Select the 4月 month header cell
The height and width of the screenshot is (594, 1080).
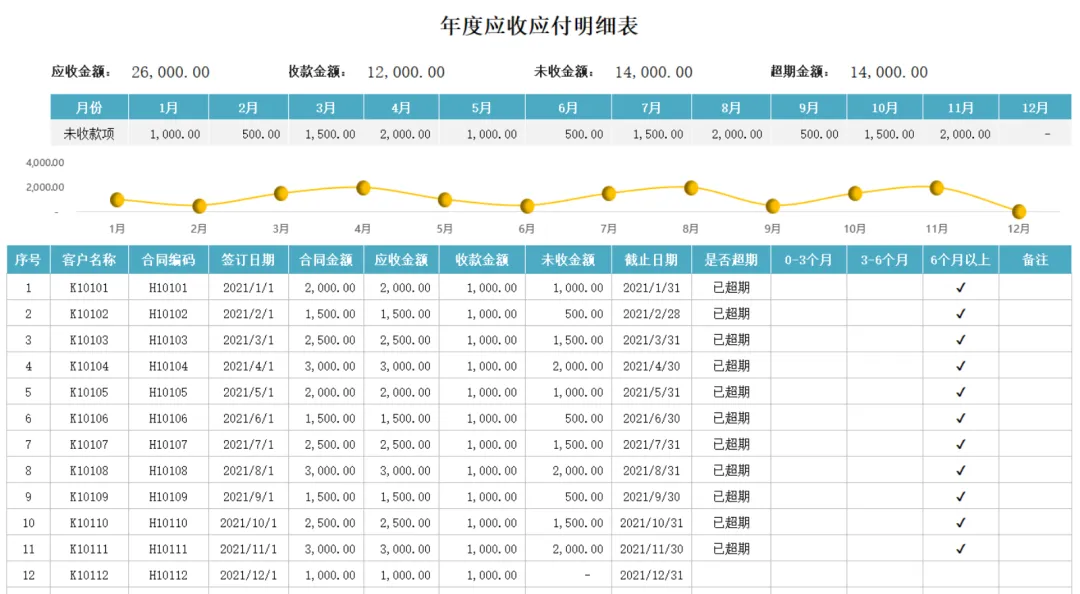pyautogui.click(x=401, y=108)
